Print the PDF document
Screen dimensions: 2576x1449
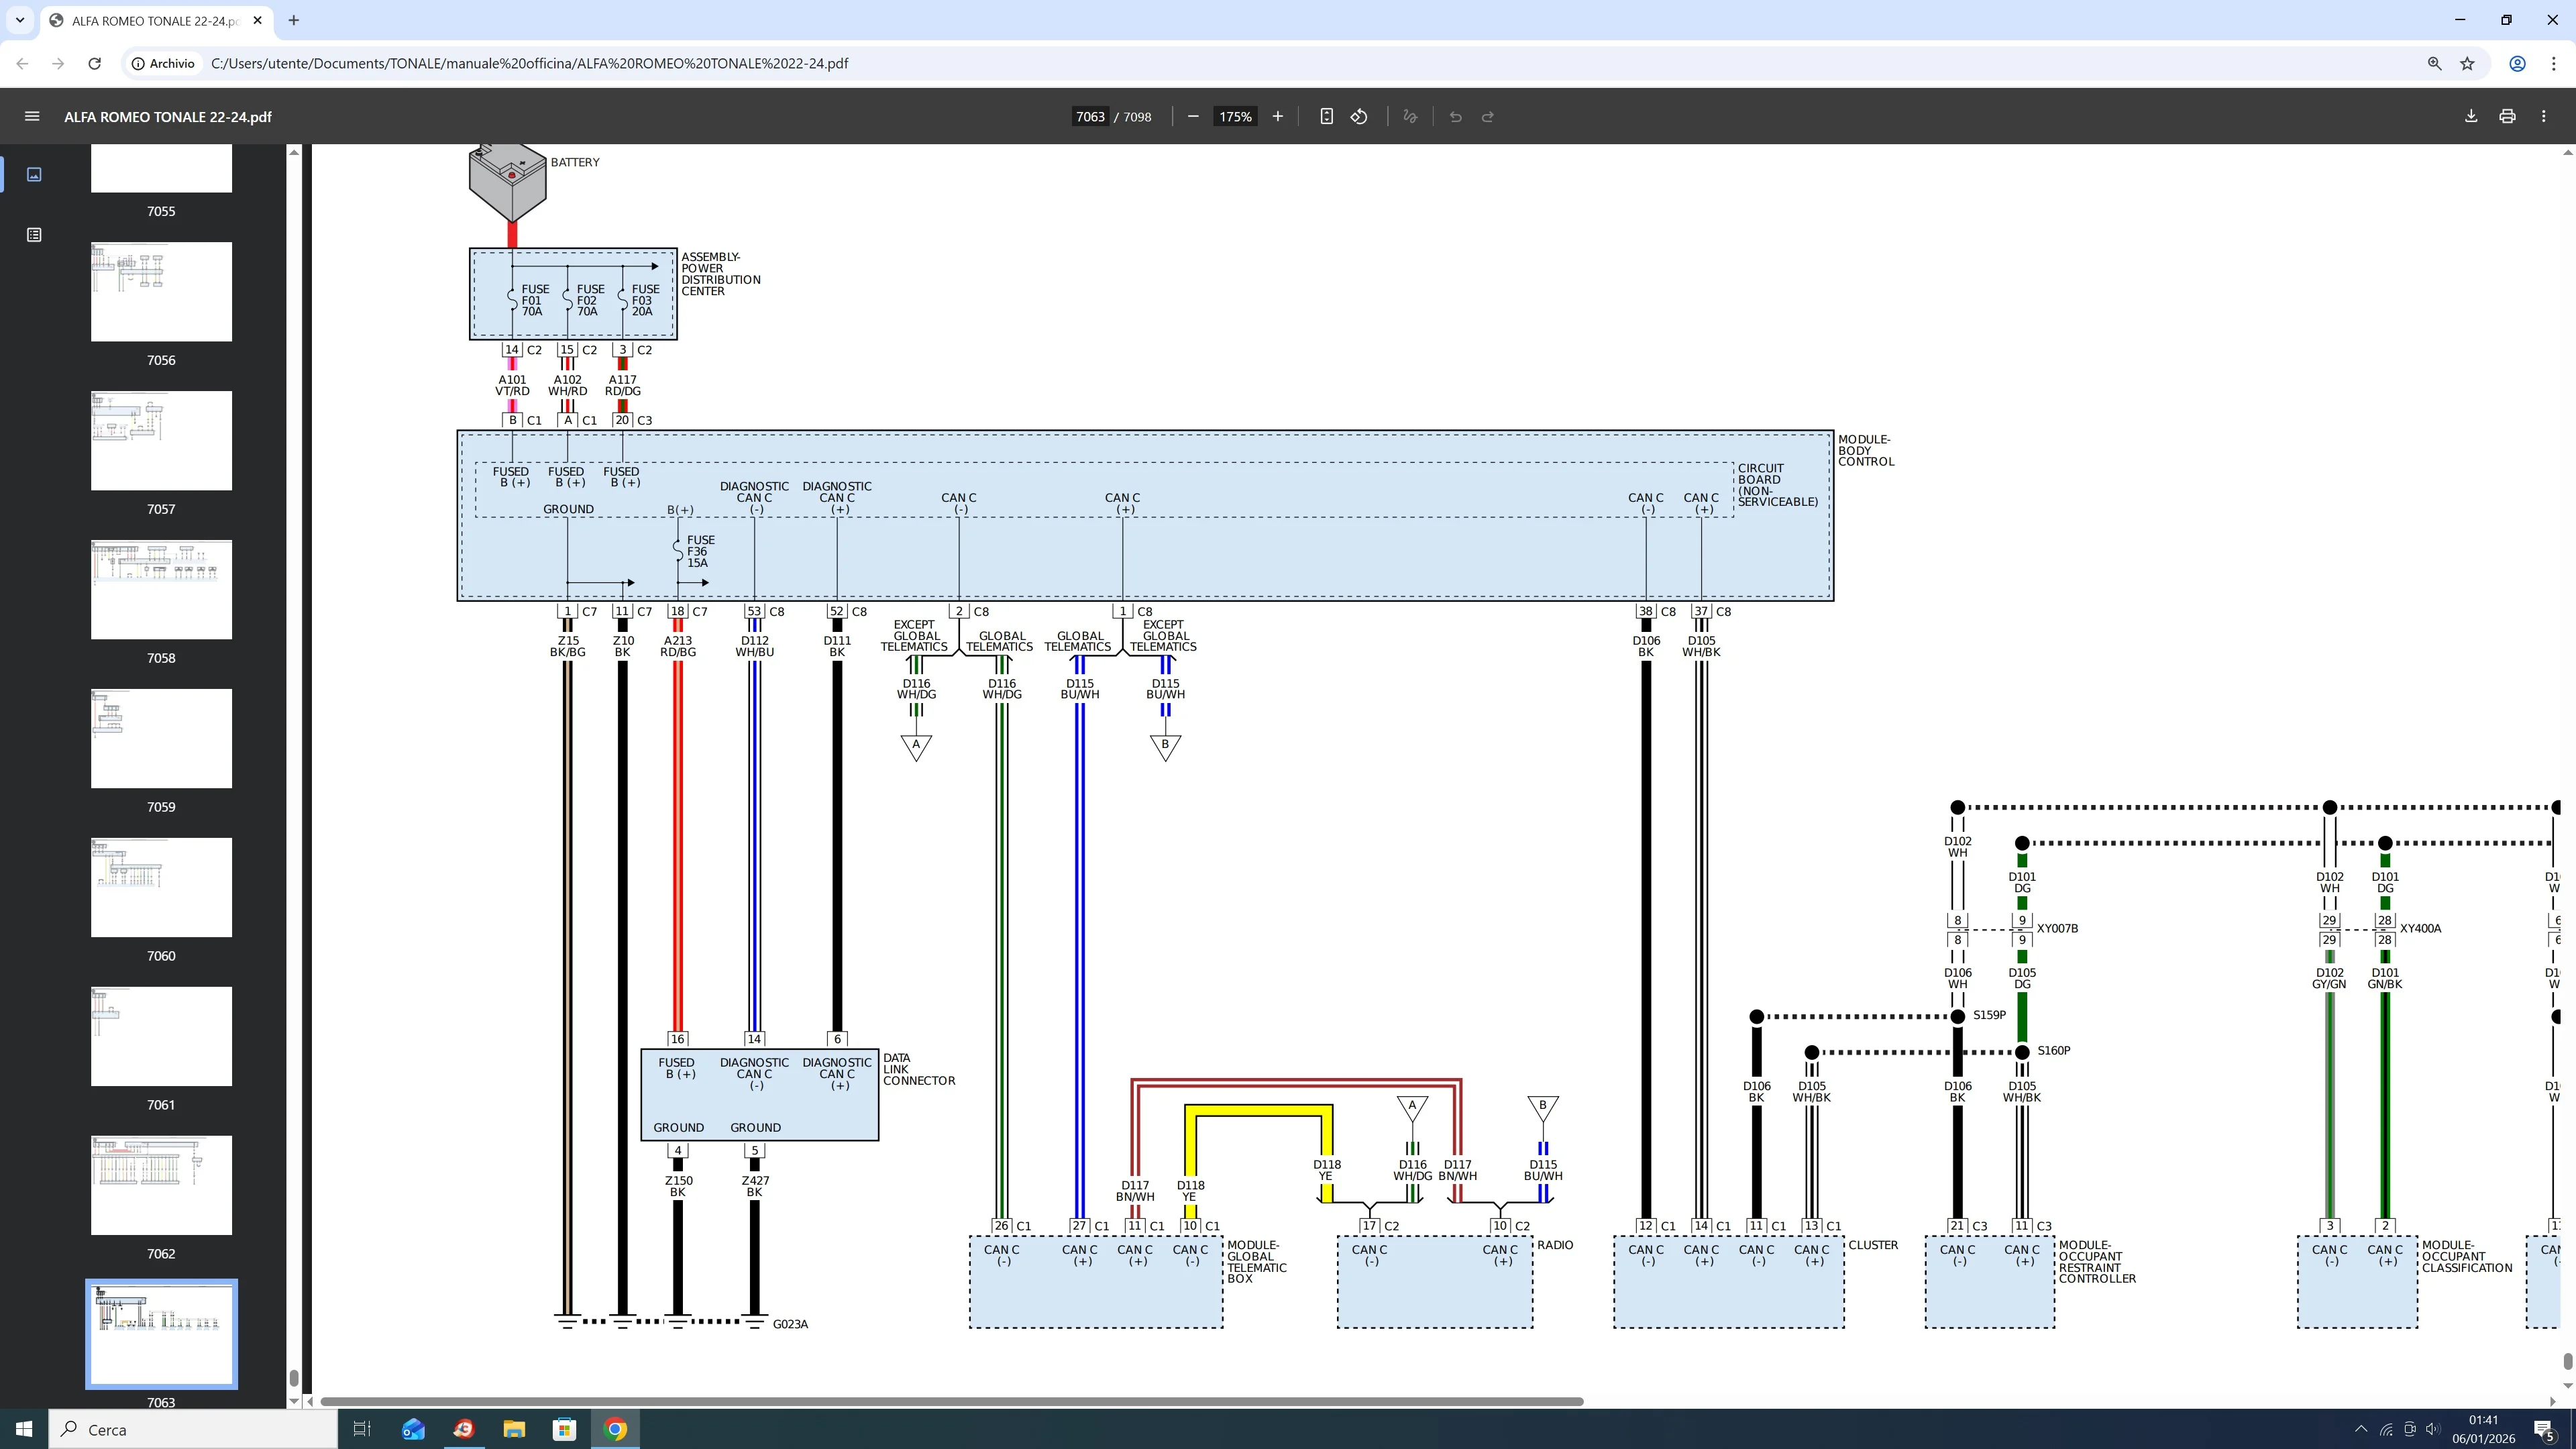pyautogui.click(x=2507, y=117)
